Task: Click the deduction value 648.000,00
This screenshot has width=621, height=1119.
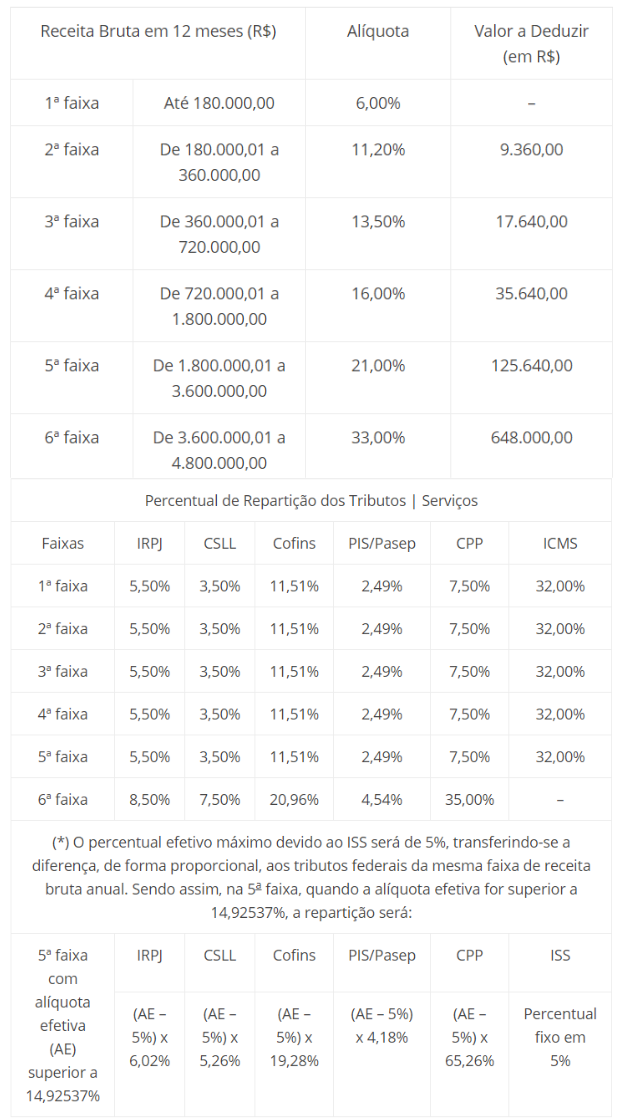Action: (531, 438)
